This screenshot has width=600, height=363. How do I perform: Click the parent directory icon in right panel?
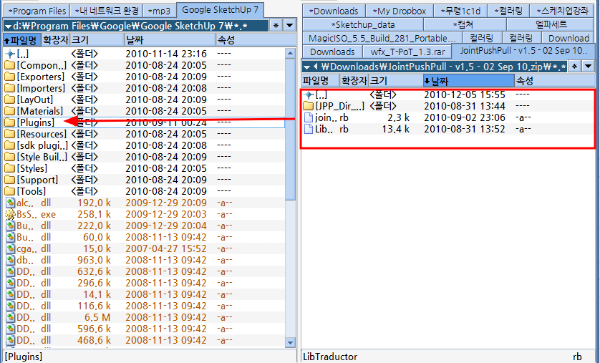[308, 94]
